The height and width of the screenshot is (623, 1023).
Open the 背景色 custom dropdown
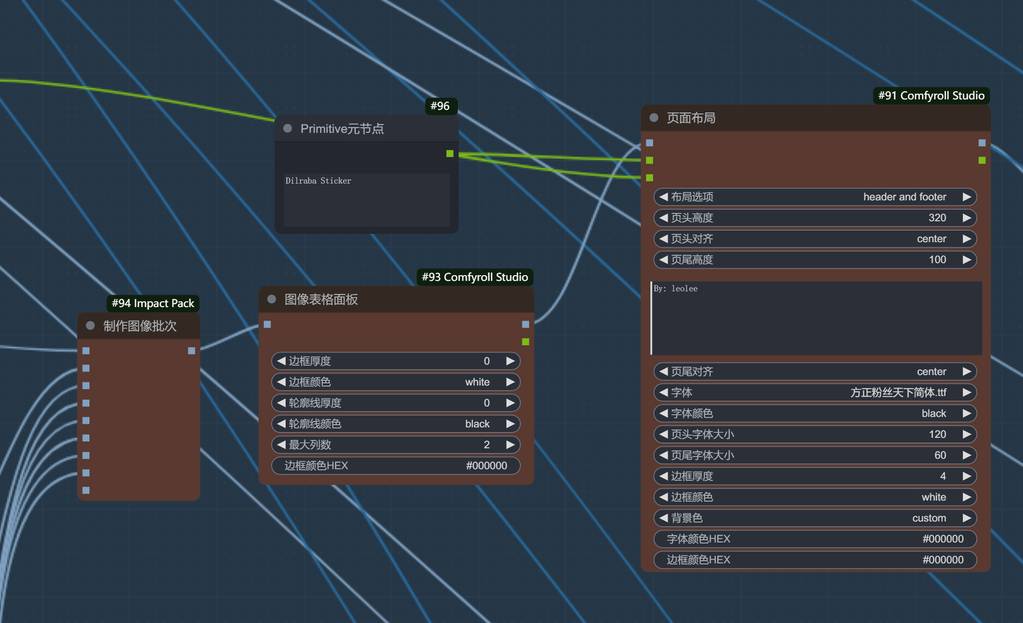coord(815,518)
